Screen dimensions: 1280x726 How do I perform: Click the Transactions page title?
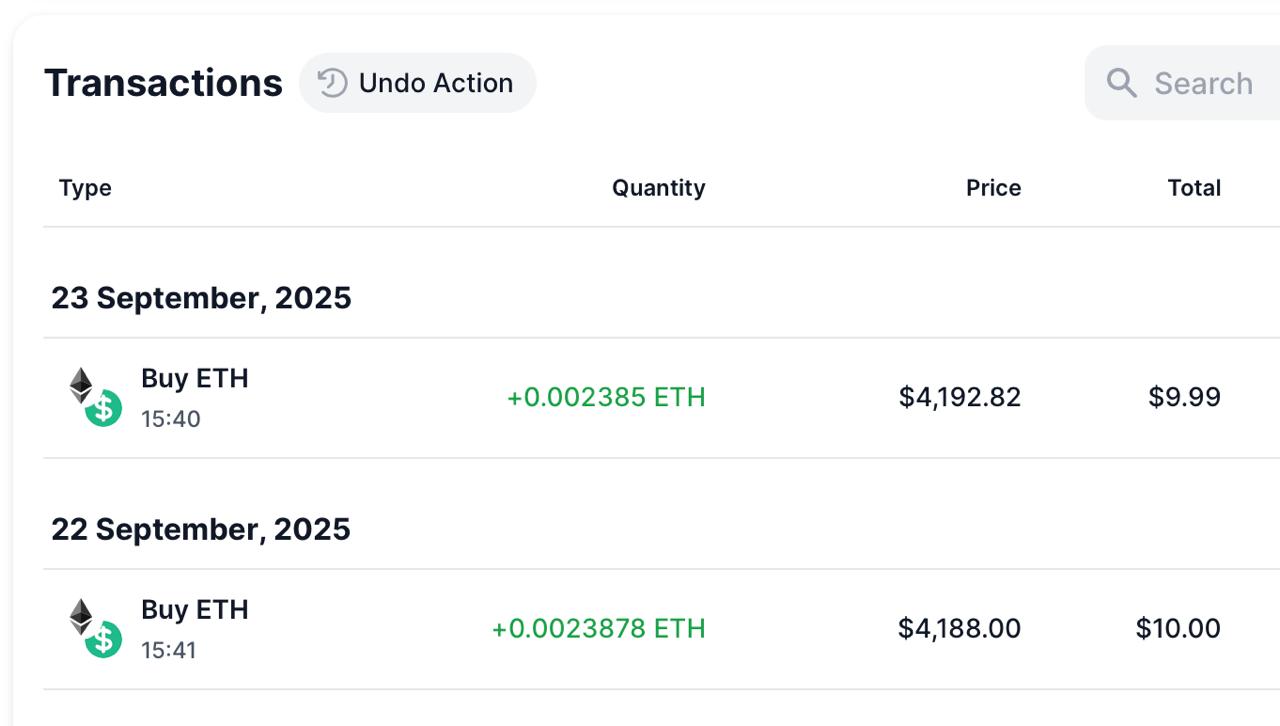[163, 83]
